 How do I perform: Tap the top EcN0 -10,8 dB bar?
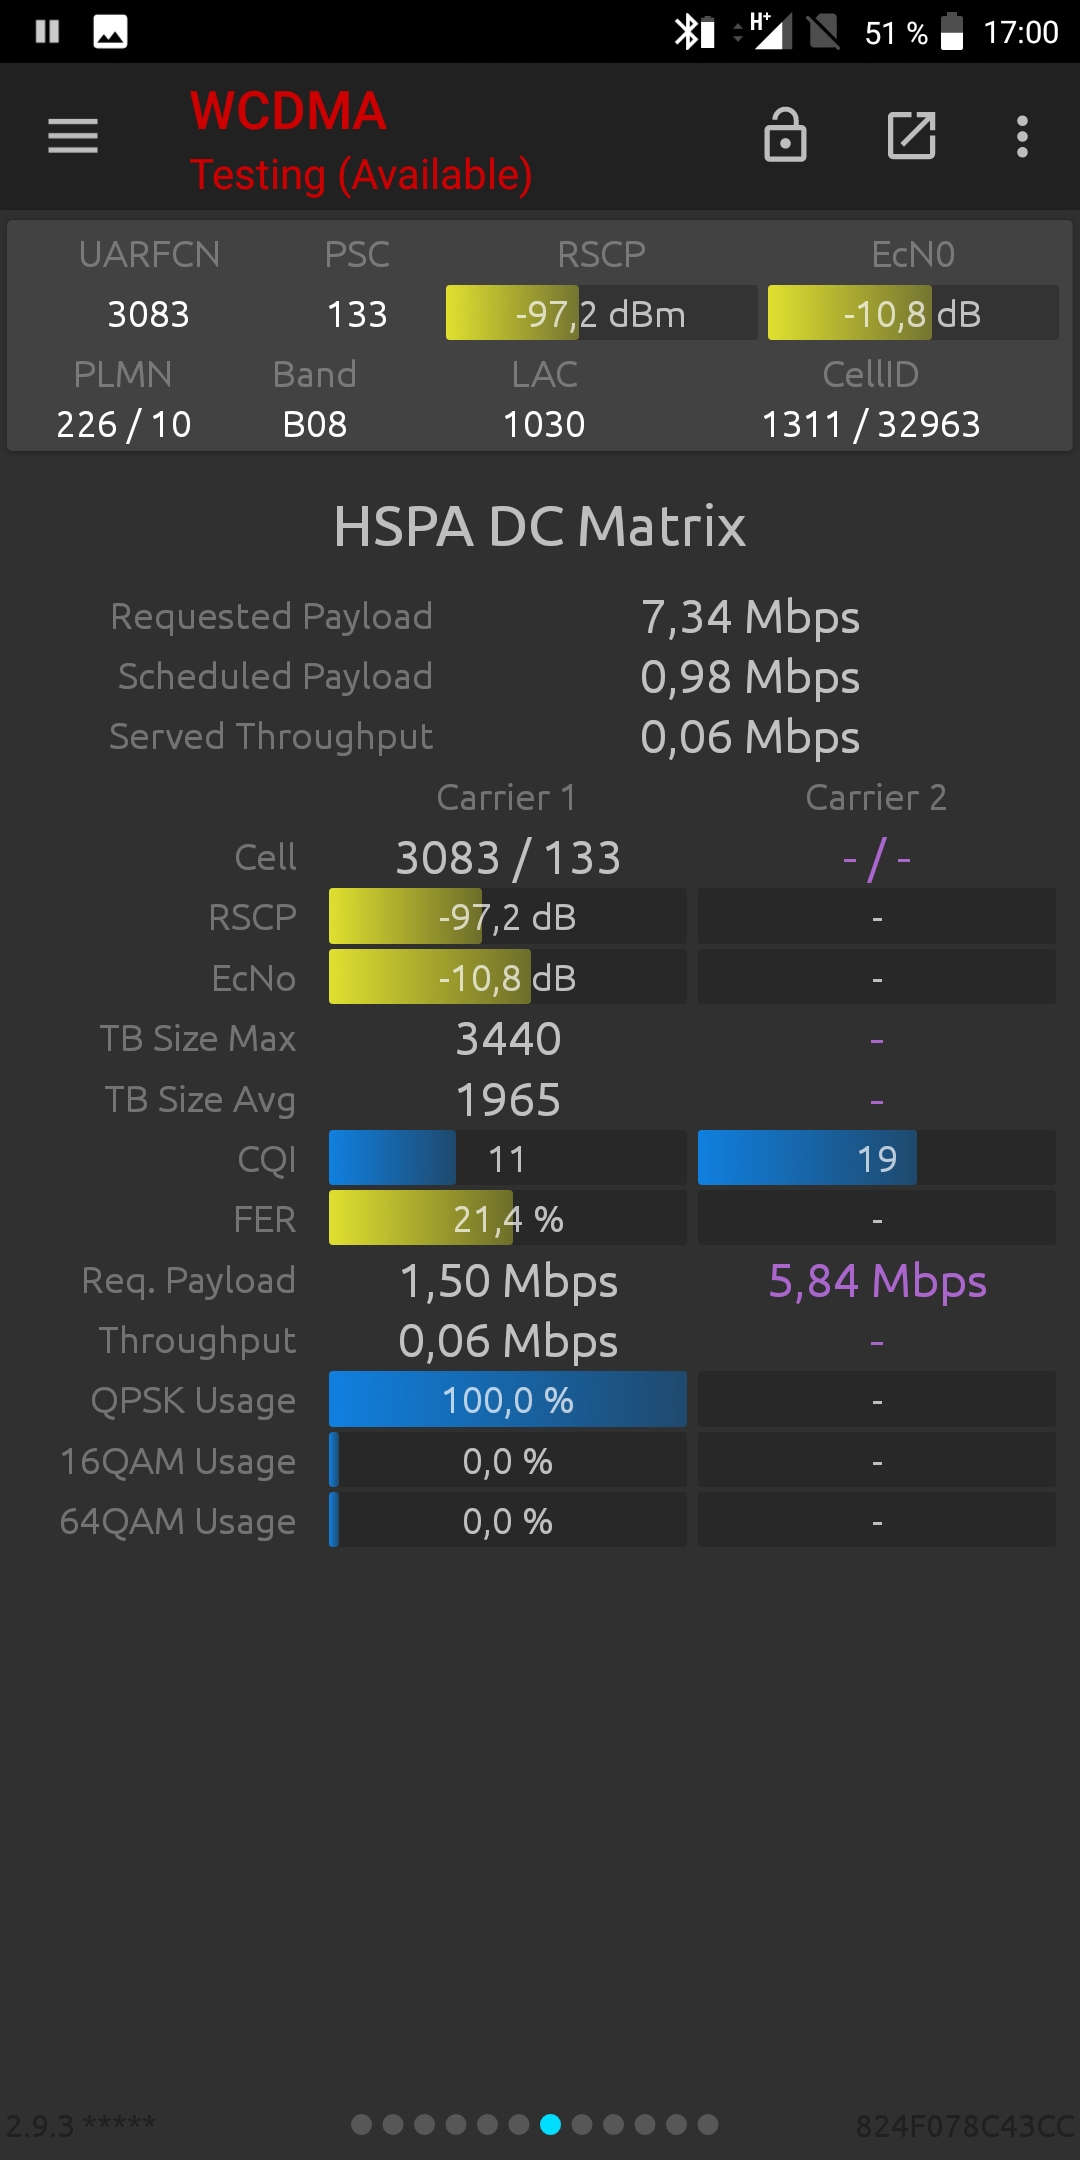click(913, 313)
